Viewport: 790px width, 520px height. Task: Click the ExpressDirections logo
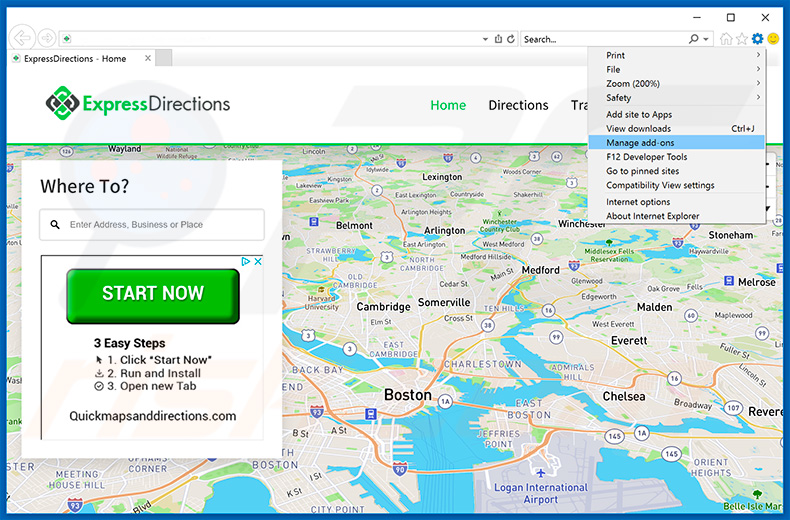(138, 103)
